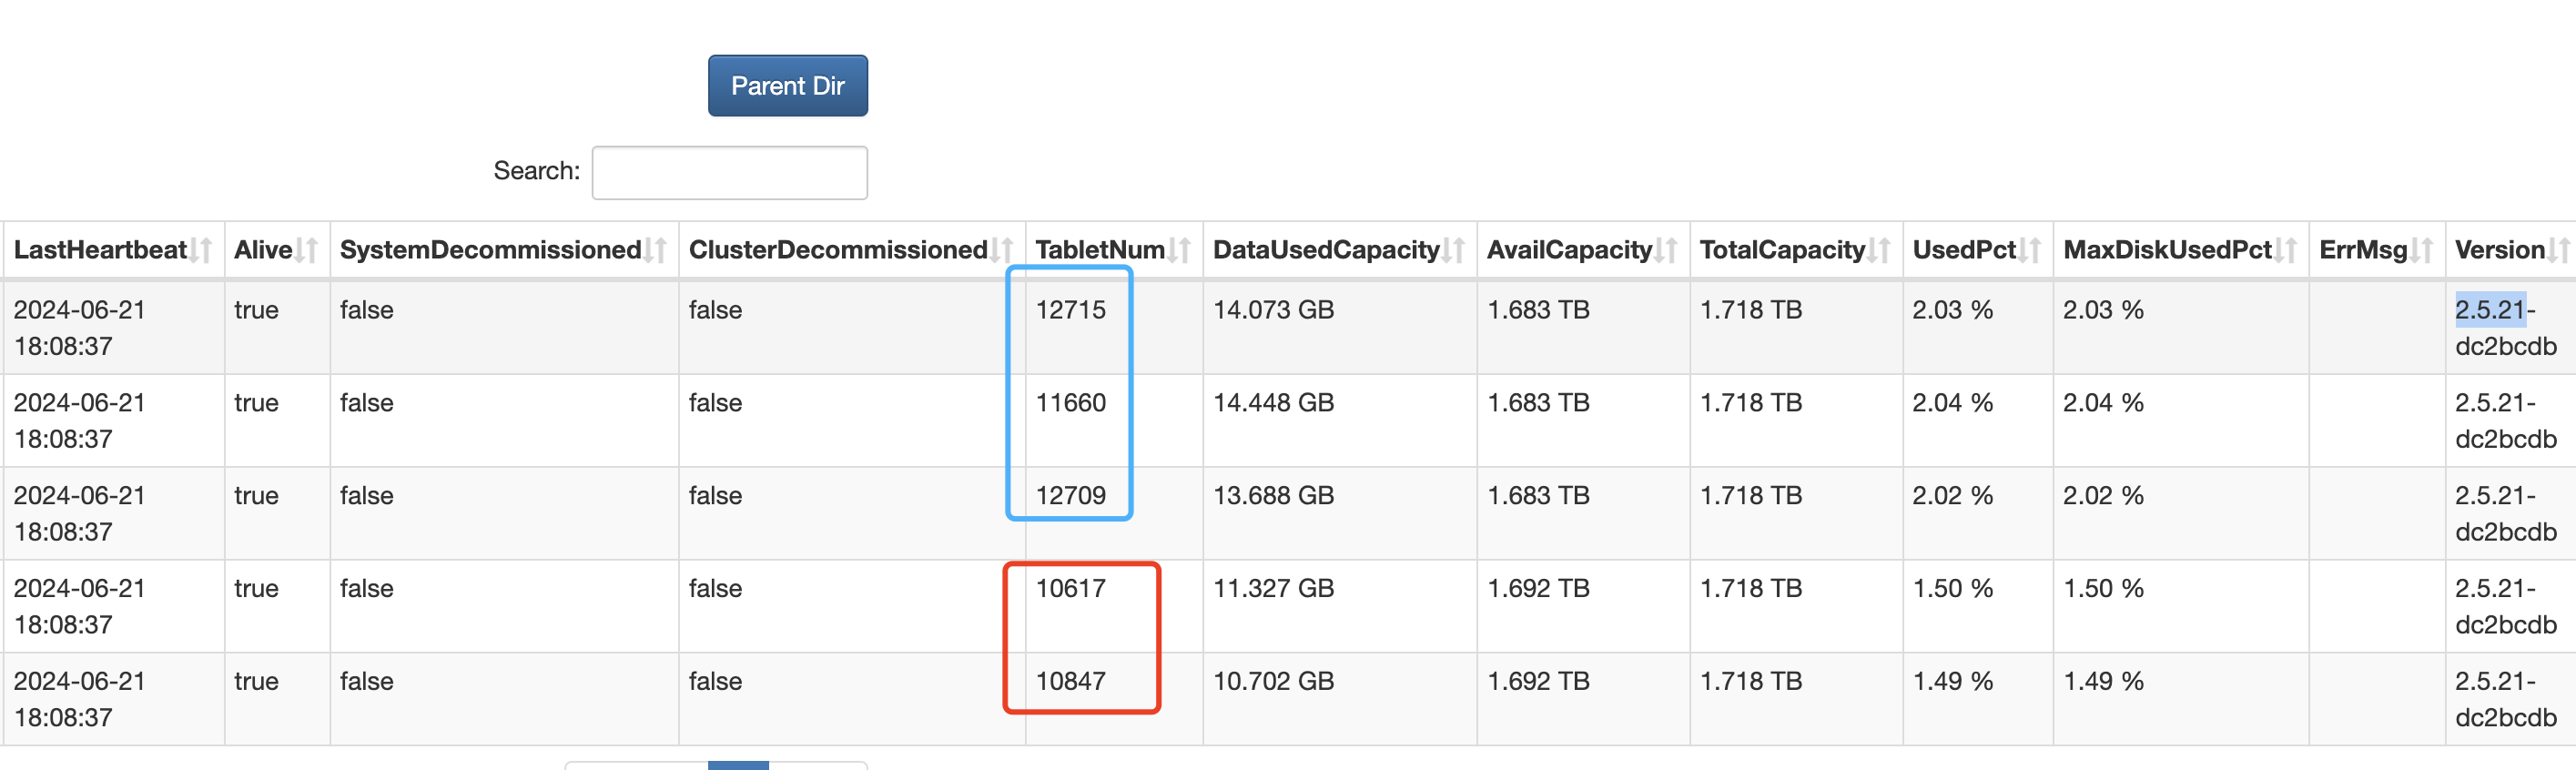Screen dimensions: 2576x770
Task: Sort by MaxDiskUsedPct column arrows
Action: point(2286,250)
